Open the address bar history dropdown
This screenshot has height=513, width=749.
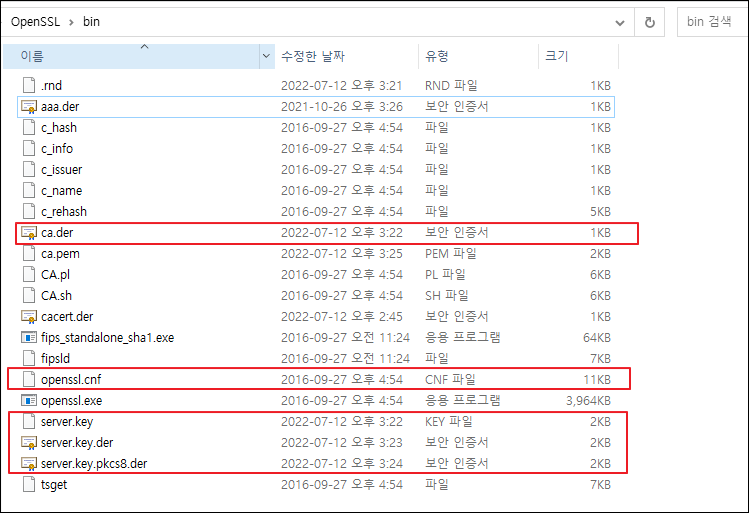pyautogui.click(x=620, y=22)
